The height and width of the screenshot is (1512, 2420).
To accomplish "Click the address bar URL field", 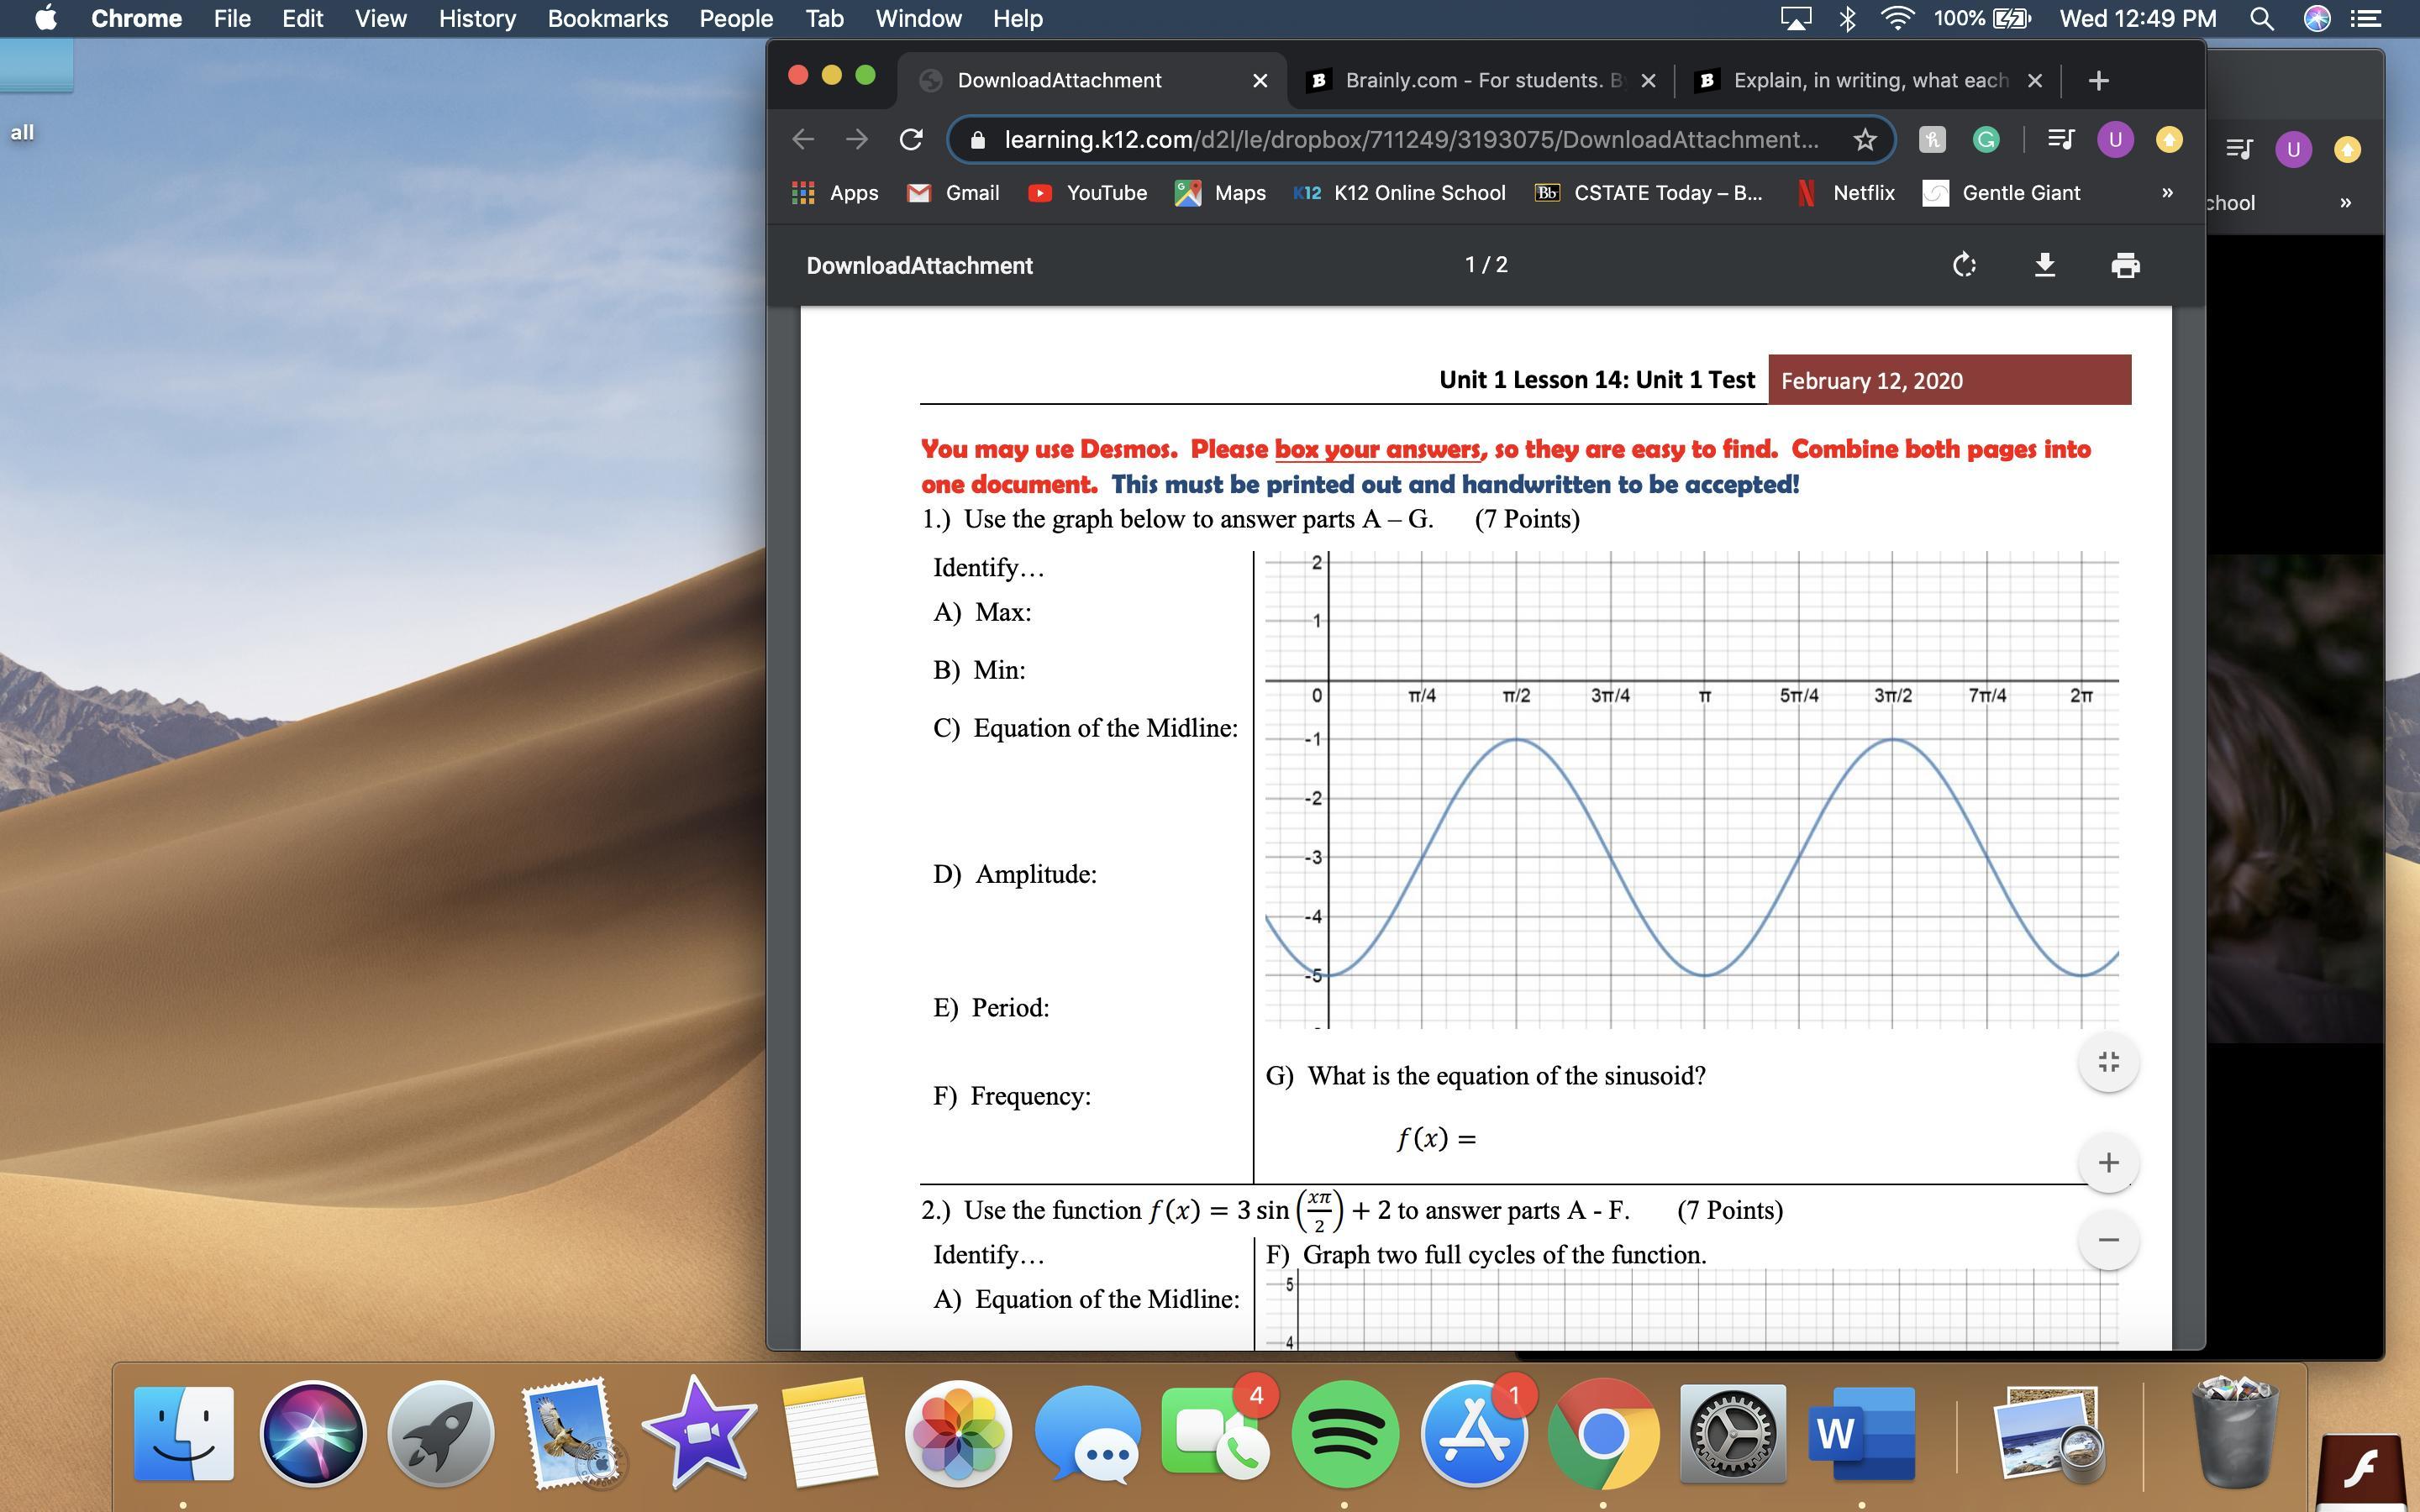I will [x=1410, y=140].
